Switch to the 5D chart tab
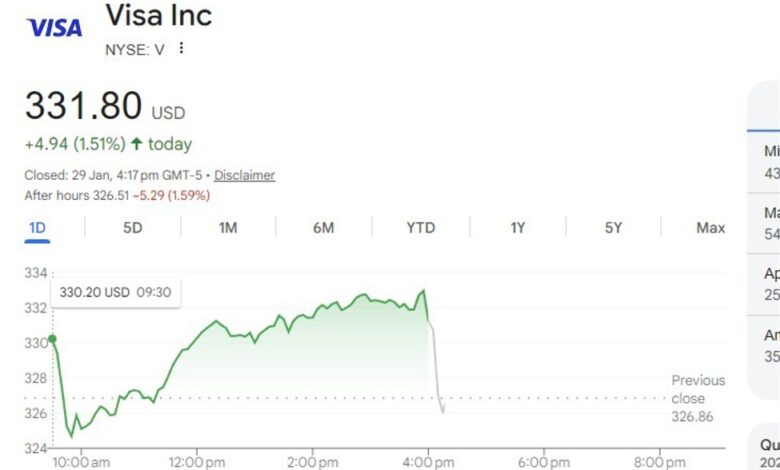 point(133,228)
